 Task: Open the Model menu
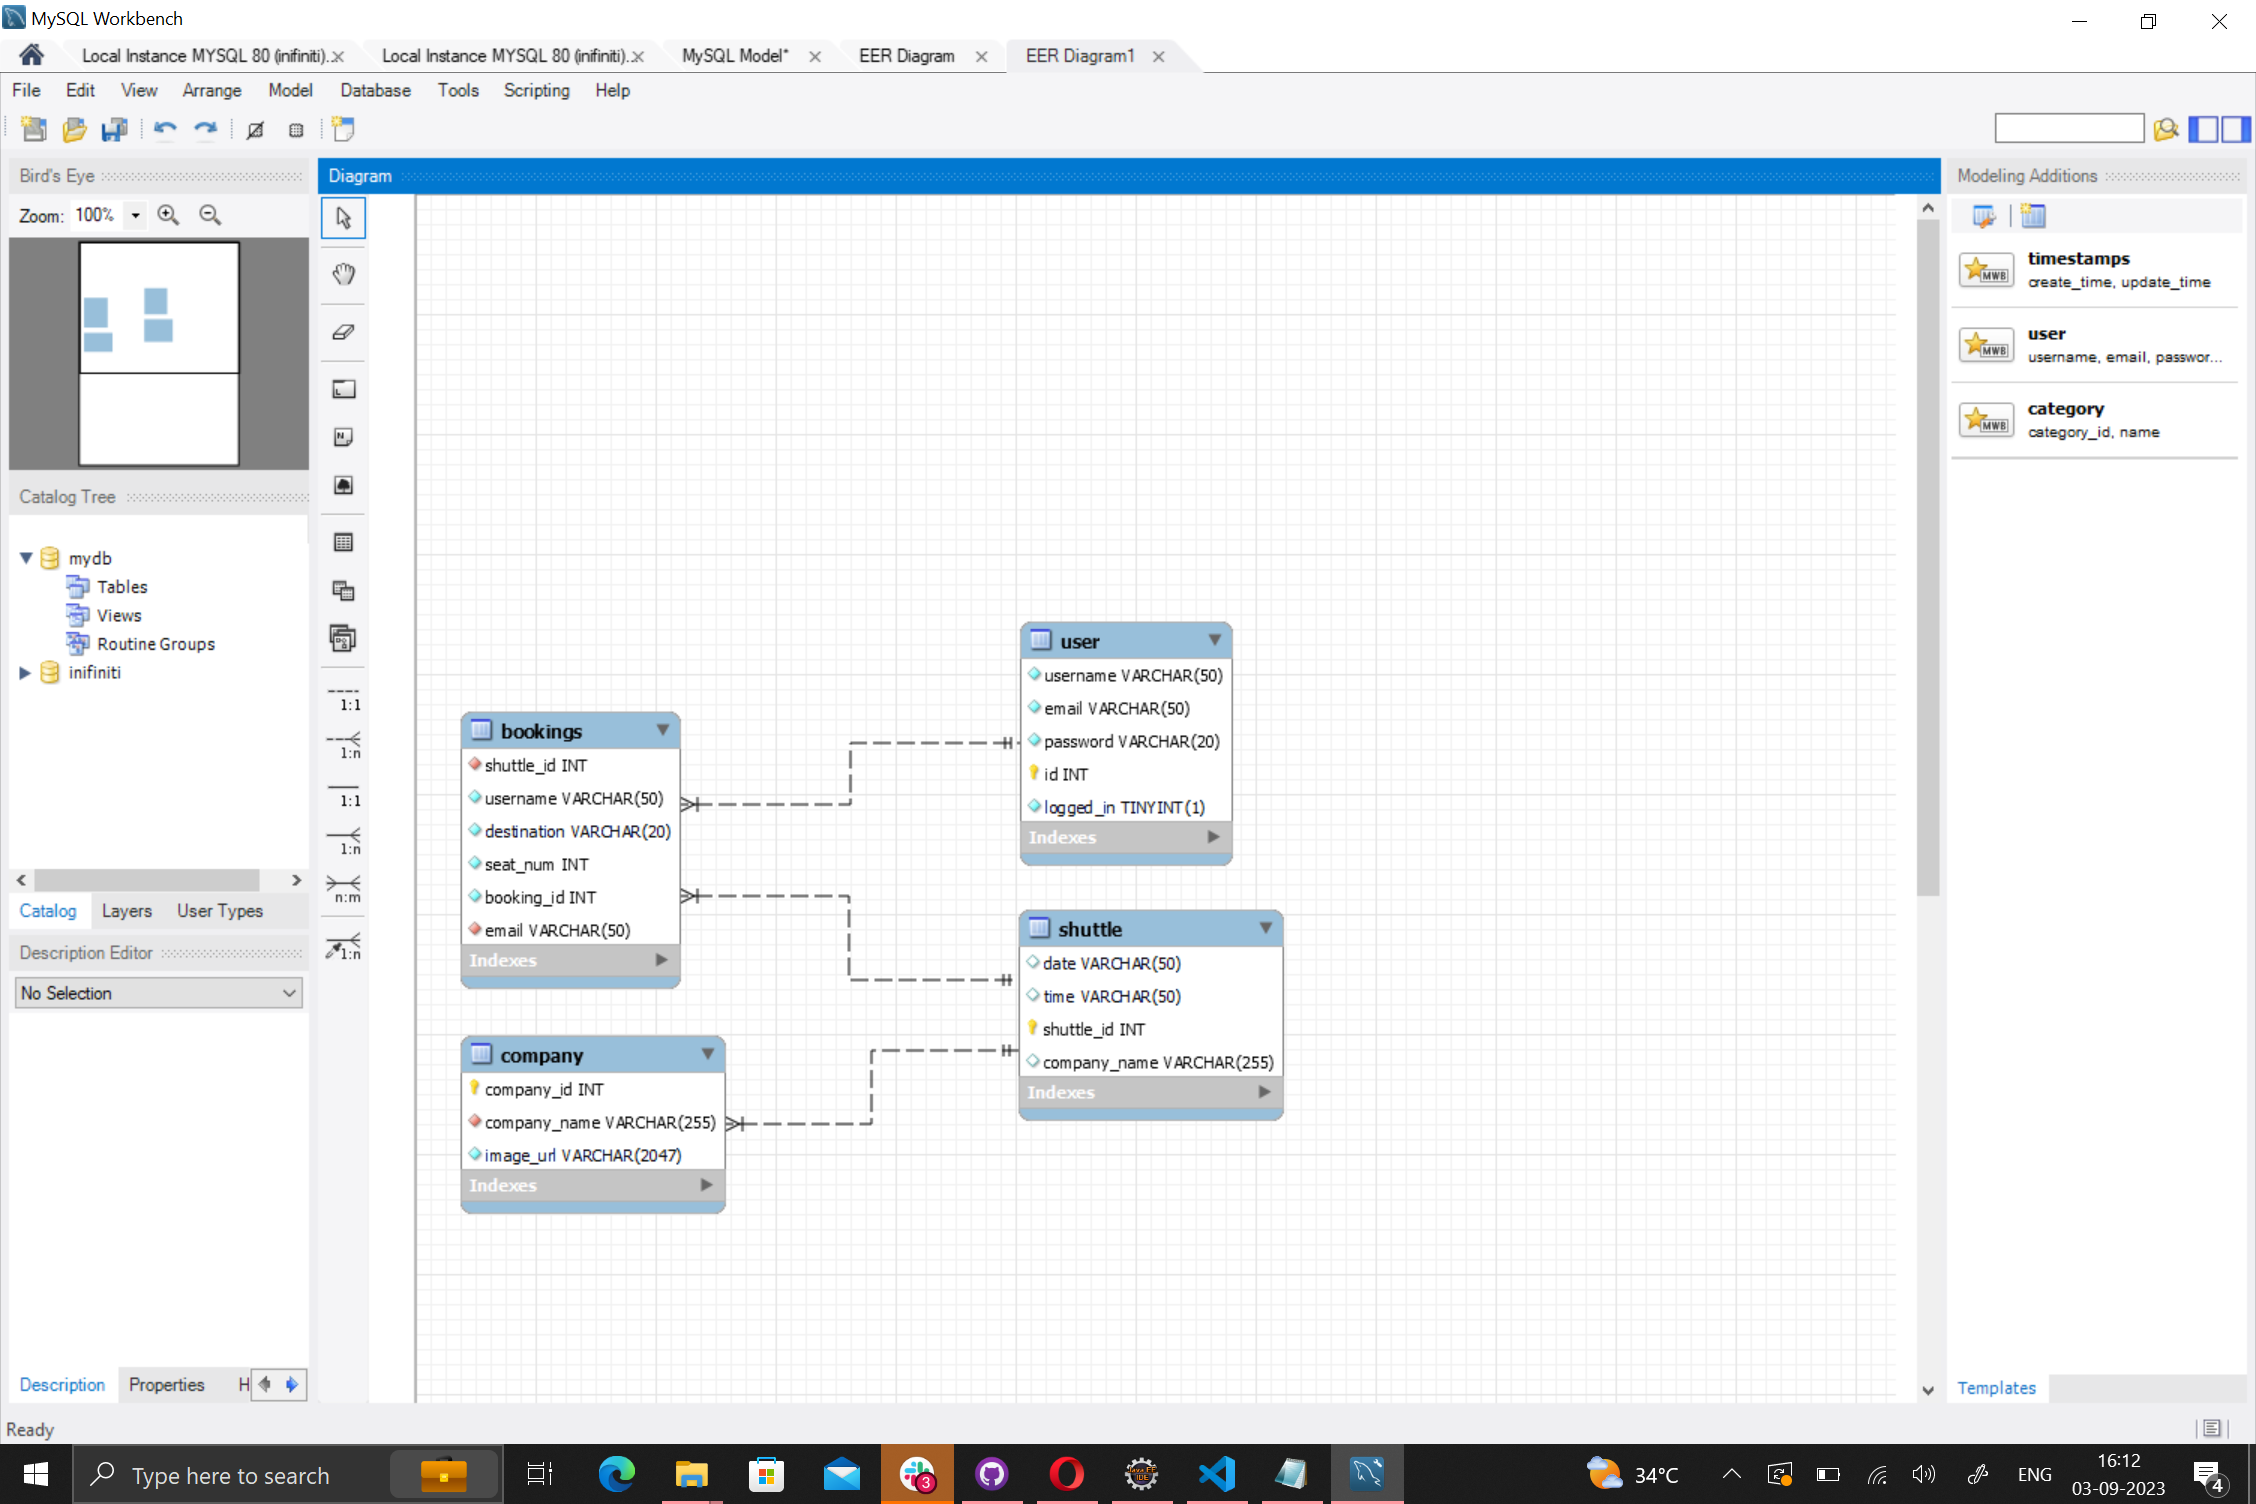[290, 90]
